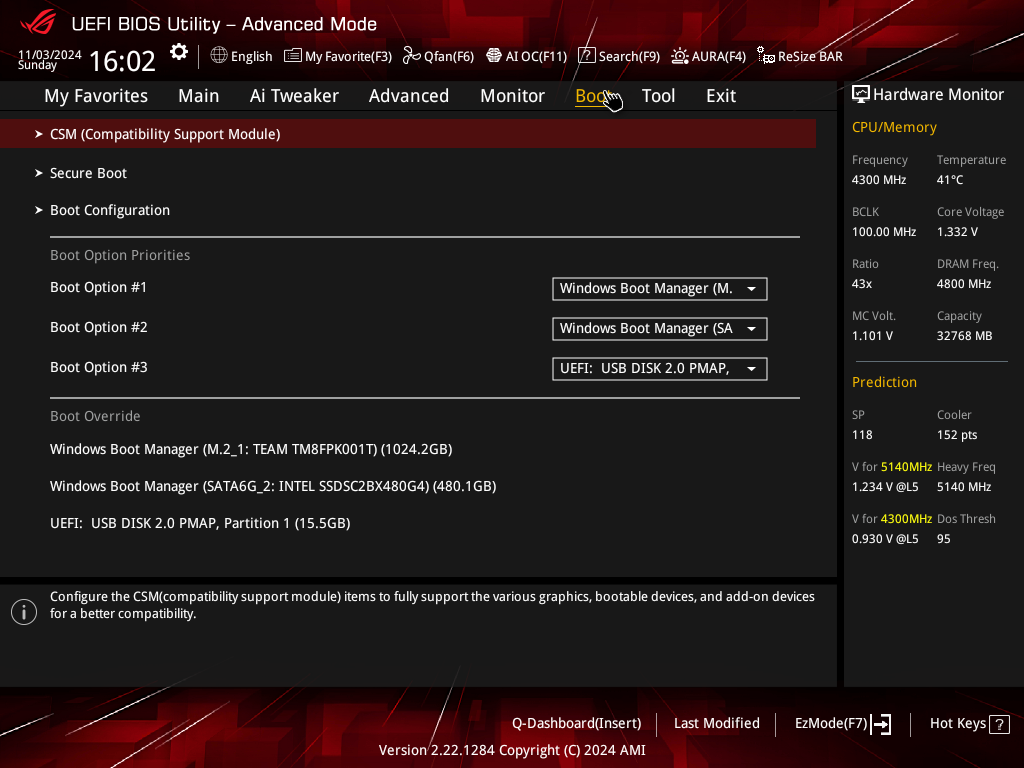The height and width of the screenshot is (768, 1024).
Task: Click the 16:02 clock display
Action: point(122,61)
